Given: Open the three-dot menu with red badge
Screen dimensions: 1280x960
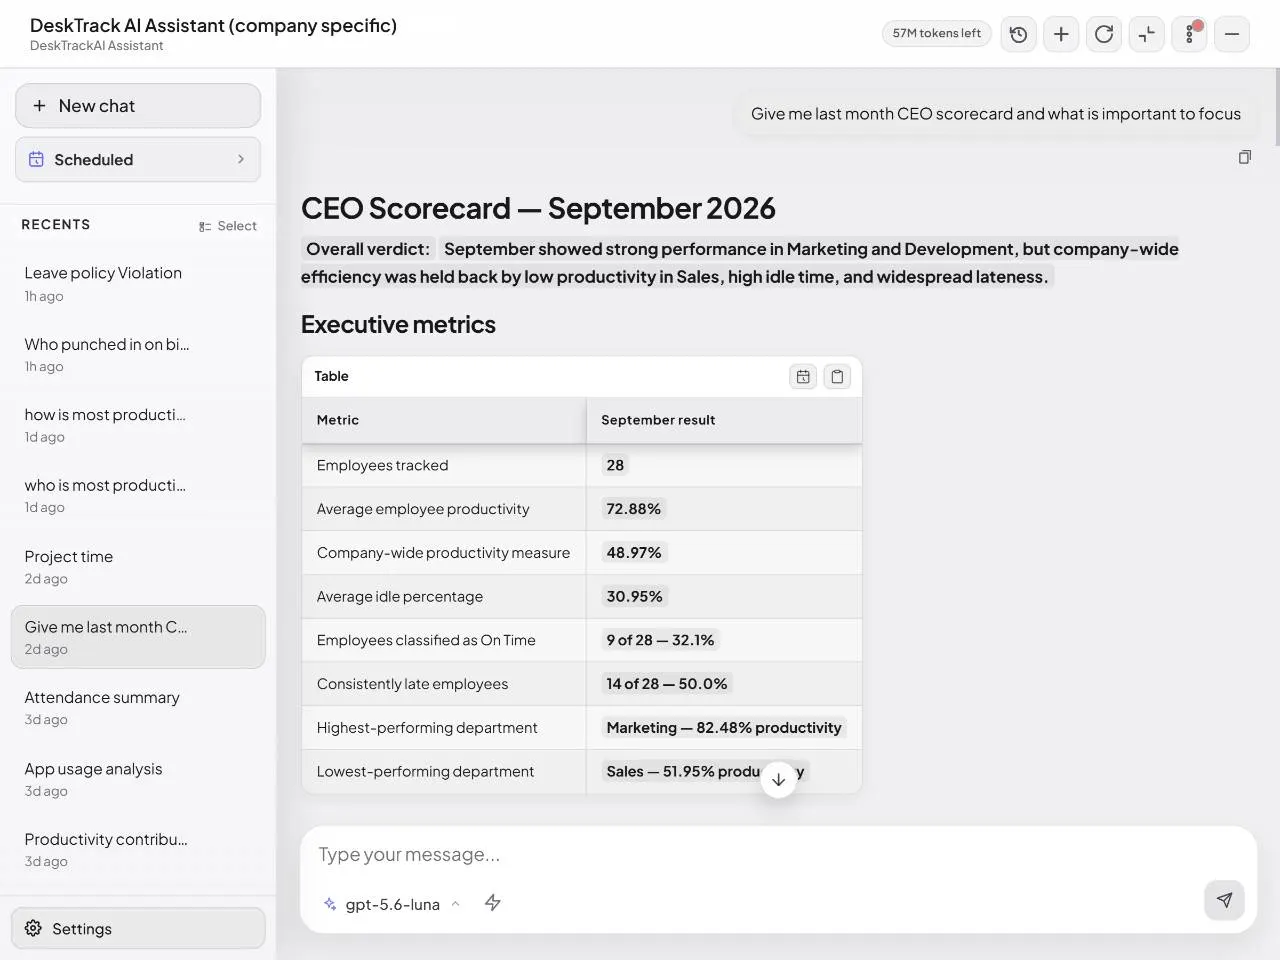Looking at the screenshot, I should click(x=1190, y=34).
